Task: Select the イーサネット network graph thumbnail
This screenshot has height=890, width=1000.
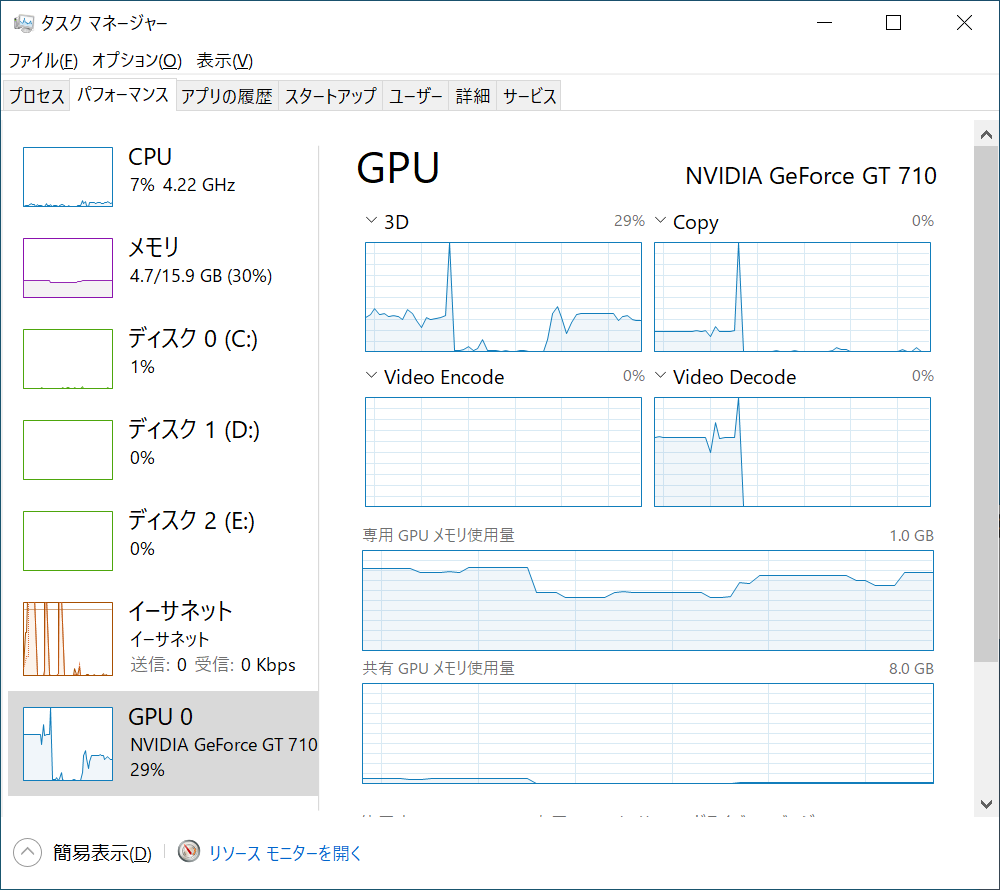Action: click(68, 639)
